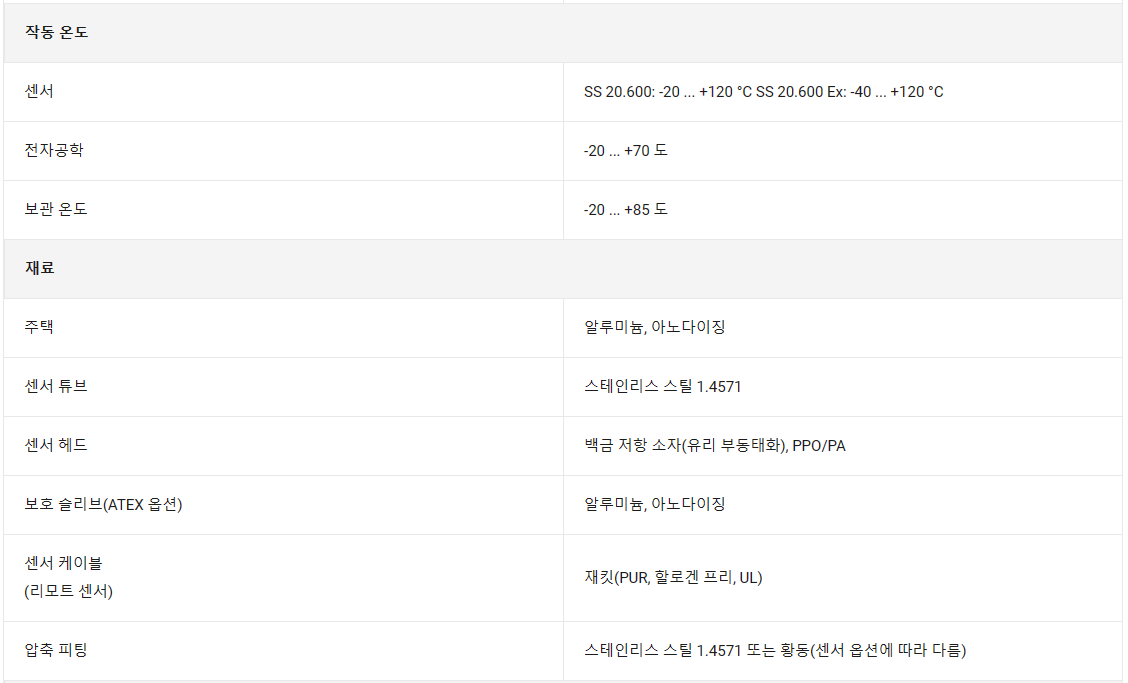Select the 보관 온도 row label
1128x683 pixels.
coord(56,209)
